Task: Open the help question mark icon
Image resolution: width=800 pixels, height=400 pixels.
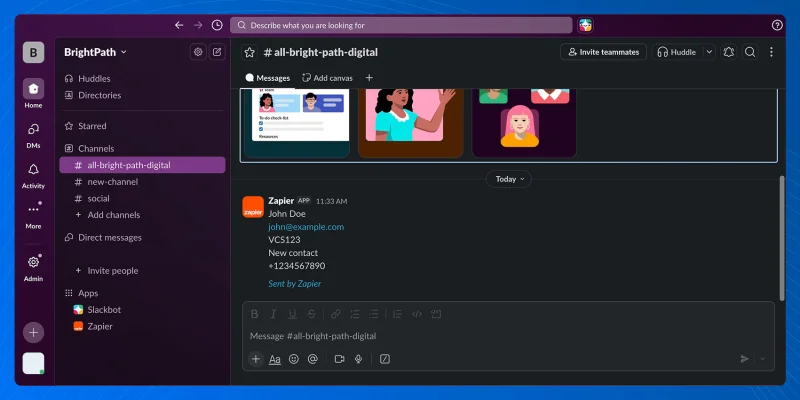Action: pyautogui.click(x=777, y=25)
